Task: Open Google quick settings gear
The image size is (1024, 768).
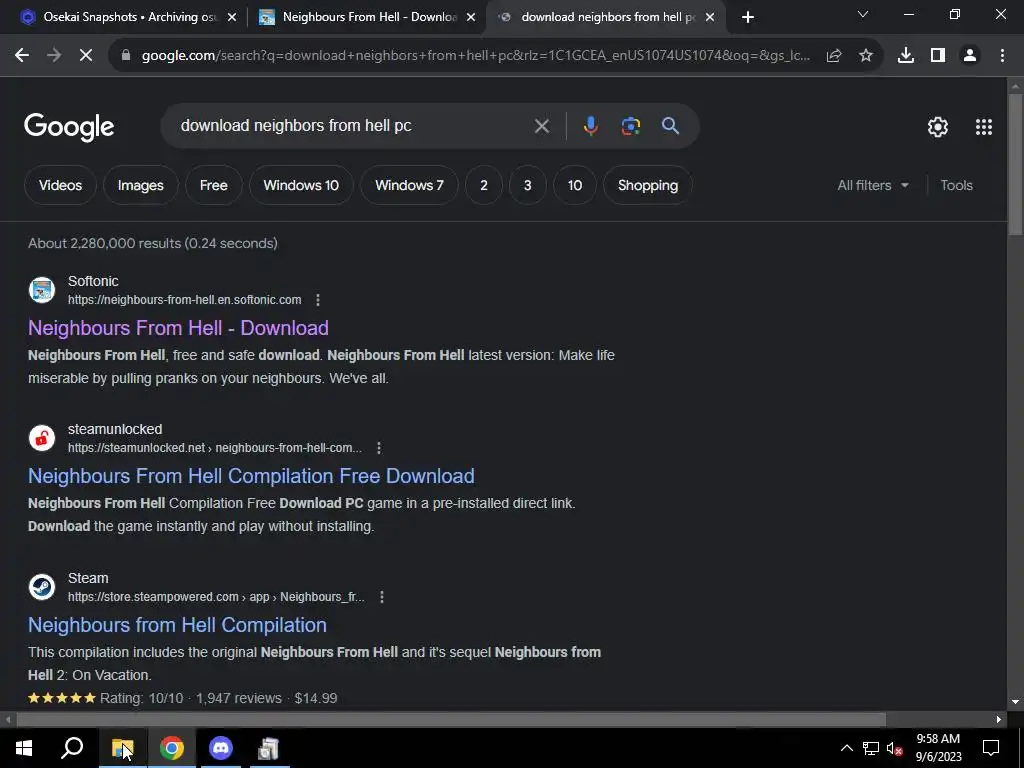Action: click(938, 127)
